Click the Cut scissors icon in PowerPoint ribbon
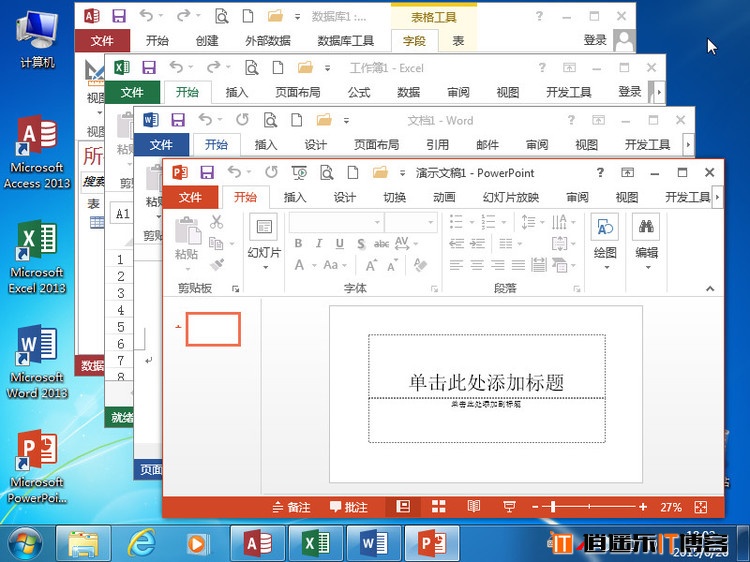The height and width of the screenshot is (562, 750). 217,221
